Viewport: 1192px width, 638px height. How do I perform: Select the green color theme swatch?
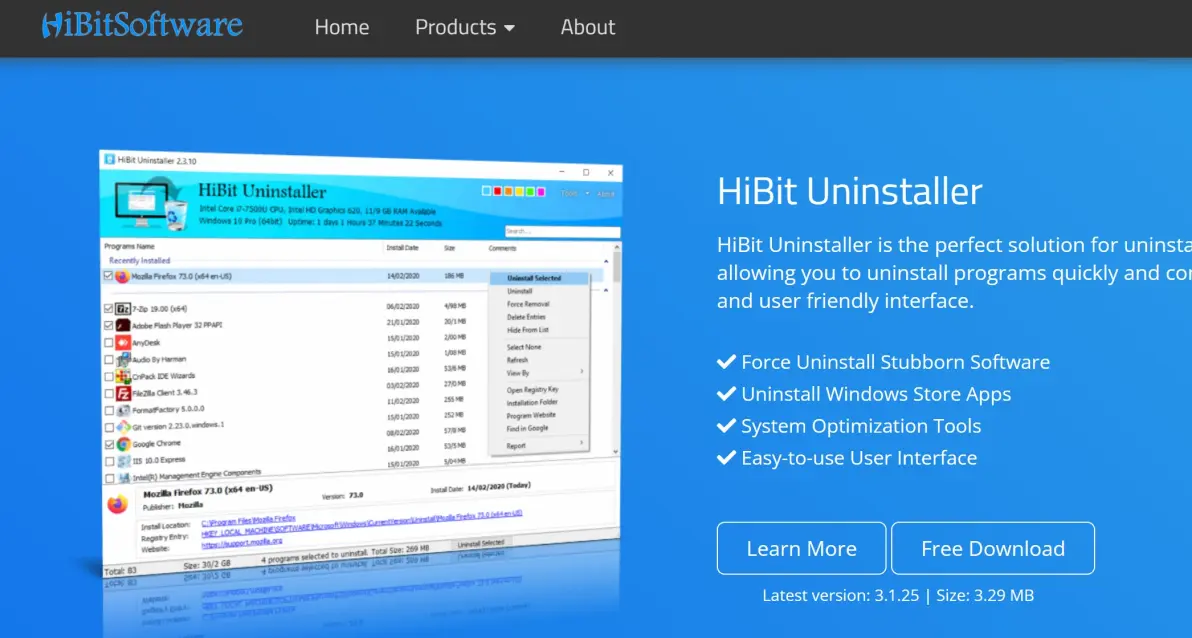[530, 192]
